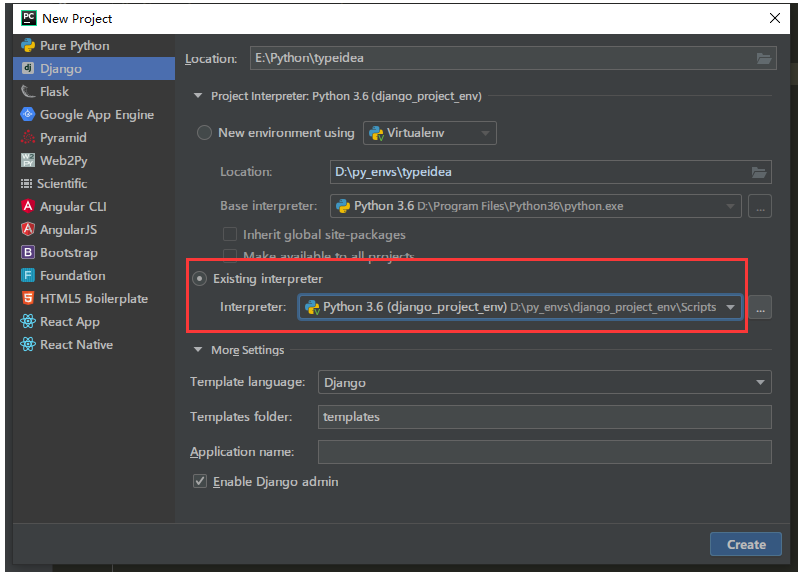
Task: Open the Template language dropdown
Action: coord(545,382)
